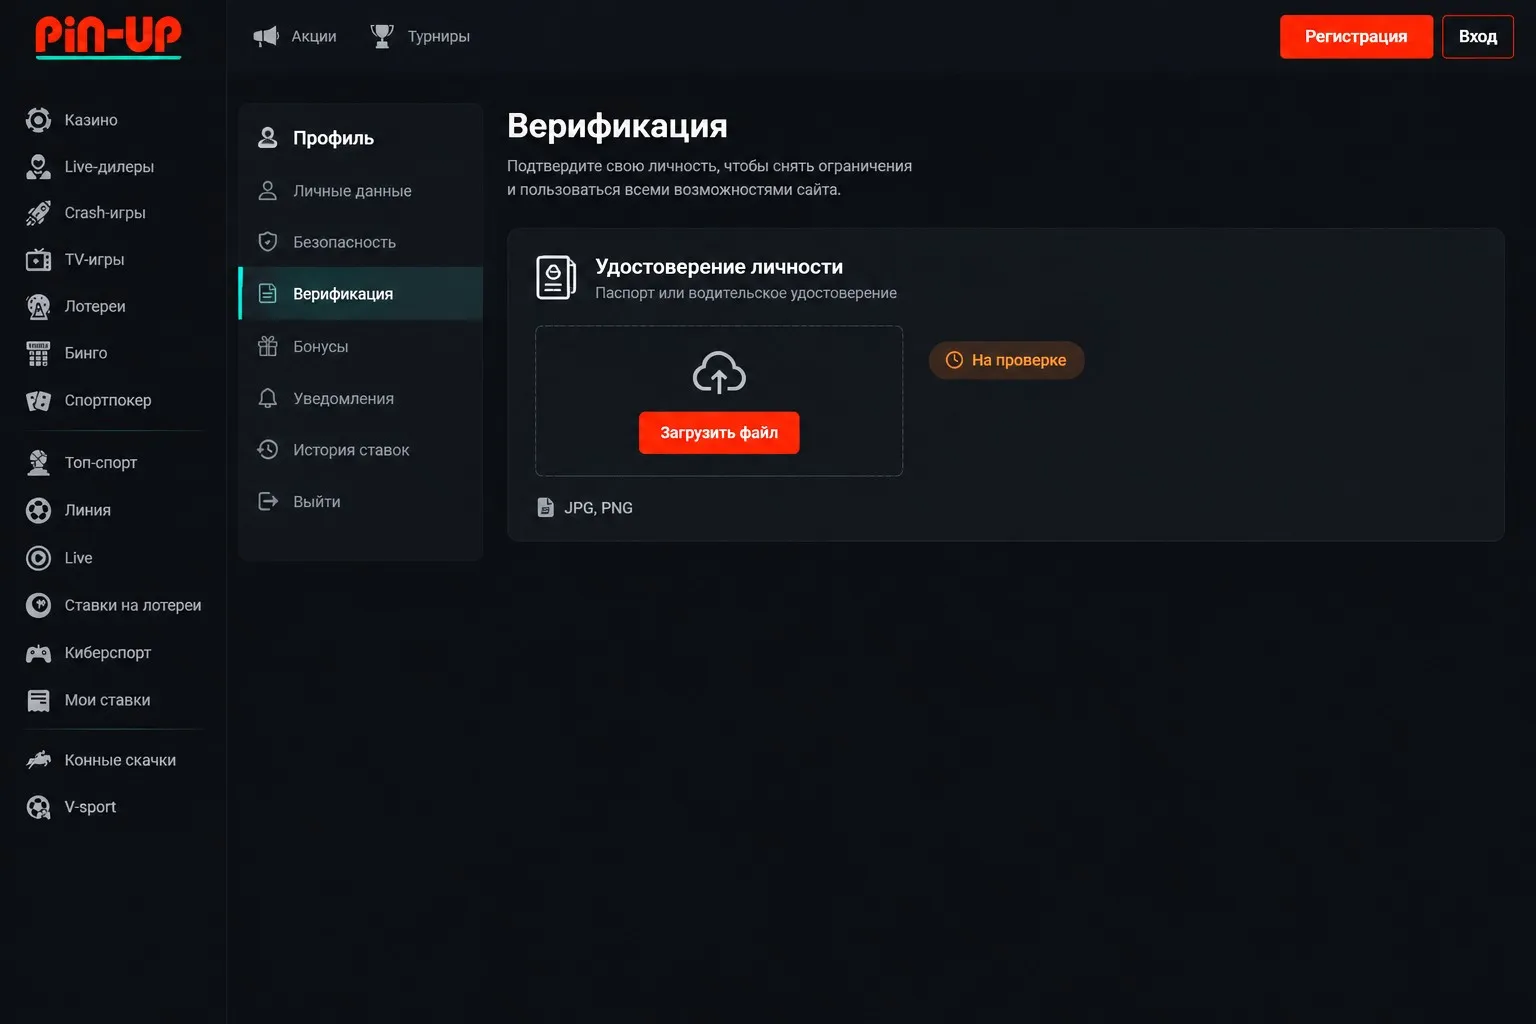Click the Конные скачки horse icon
The width and height of the screenshot is (1536, 1024).
pyautogui.click(x=38, y=760)
